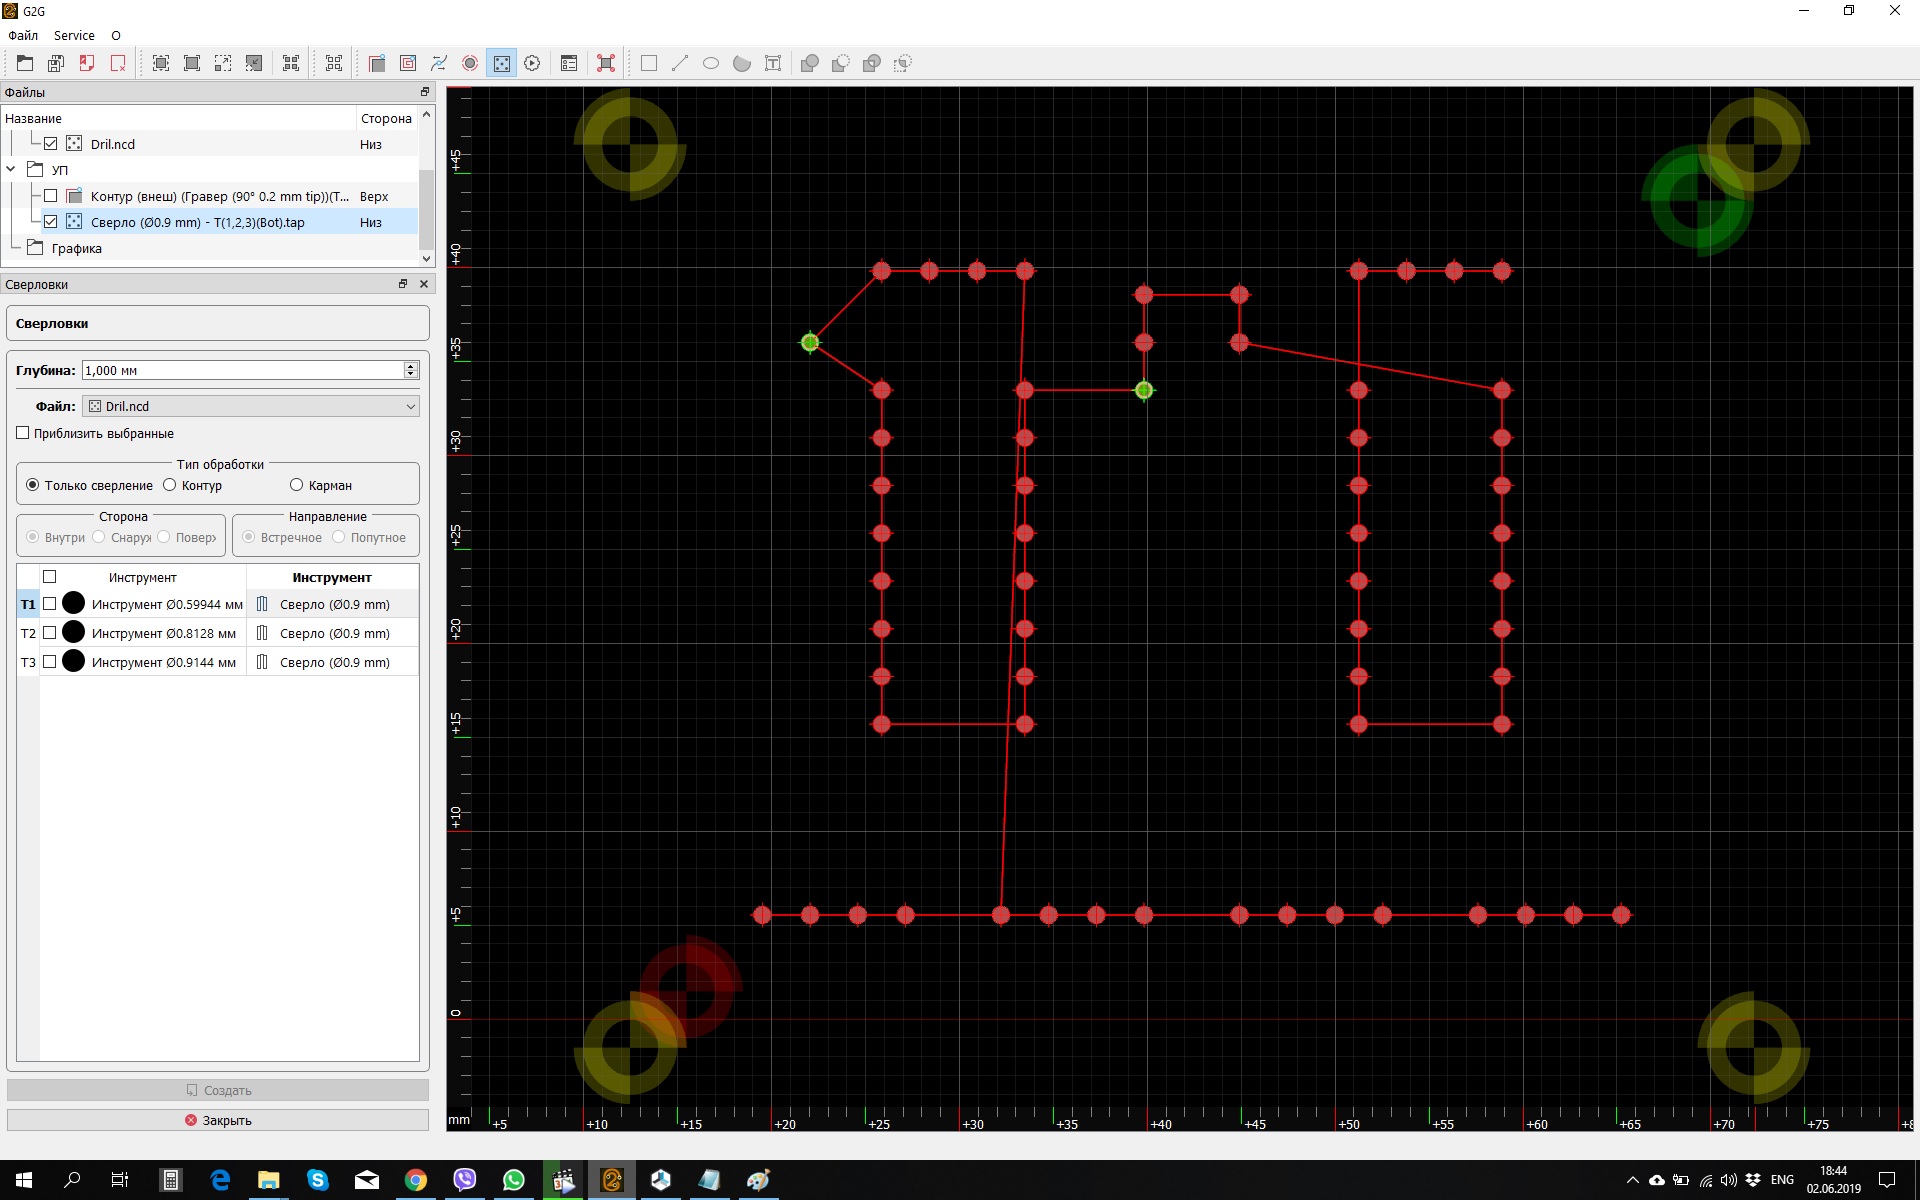Click the save all toolbar icon
The width and height of the screenshot is (1920, 1200).
56,63
